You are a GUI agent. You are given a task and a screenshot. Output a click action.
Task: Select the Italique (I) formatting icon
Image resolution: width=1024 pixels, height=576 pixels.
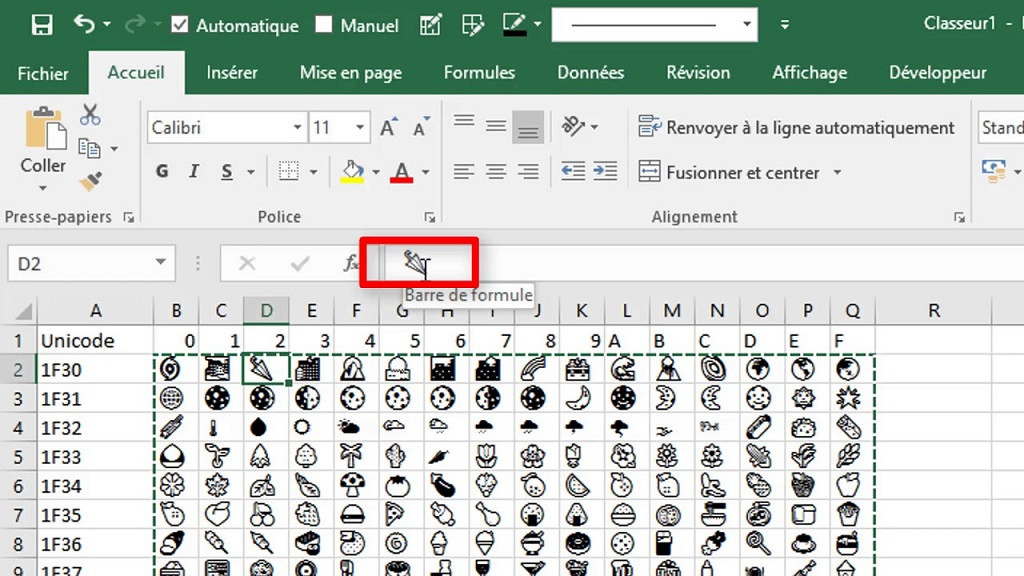coord(193,171)
